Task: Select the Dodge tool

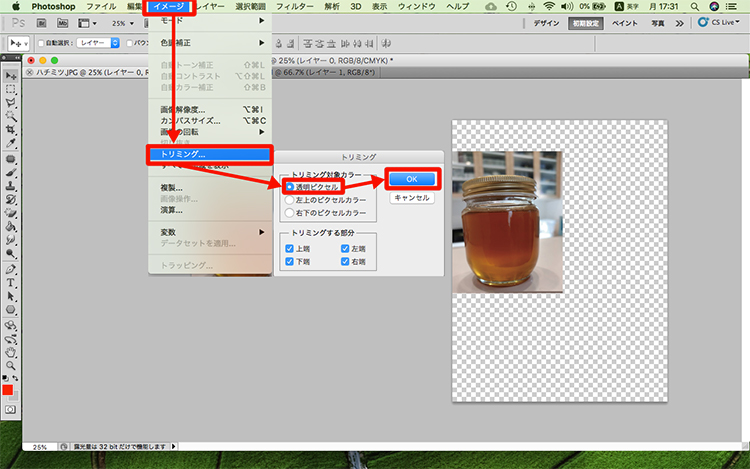Action: pos(11,253)
